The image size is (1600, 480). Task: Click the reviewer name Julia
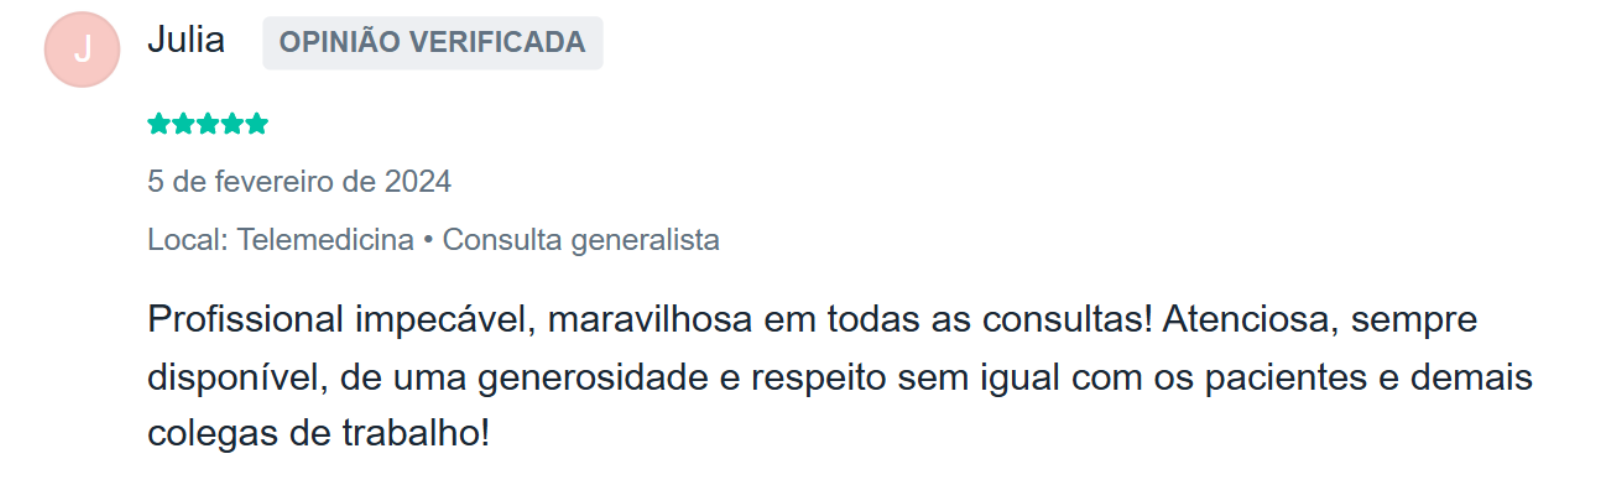[186, 40]
